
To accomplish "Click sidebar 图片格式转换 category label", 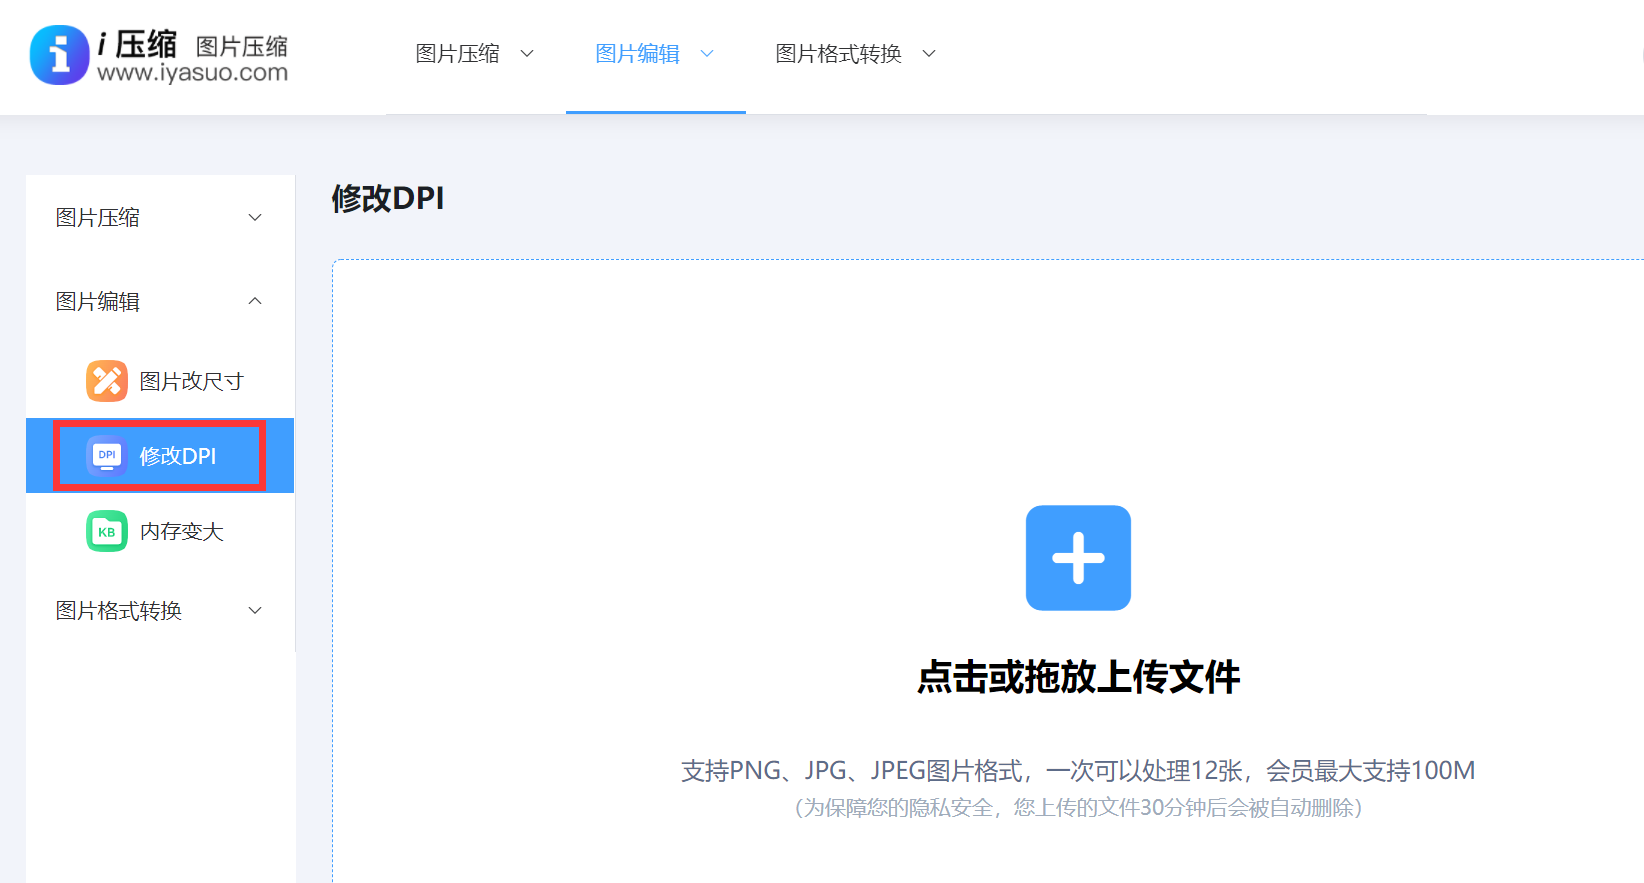I will point(119,611).
